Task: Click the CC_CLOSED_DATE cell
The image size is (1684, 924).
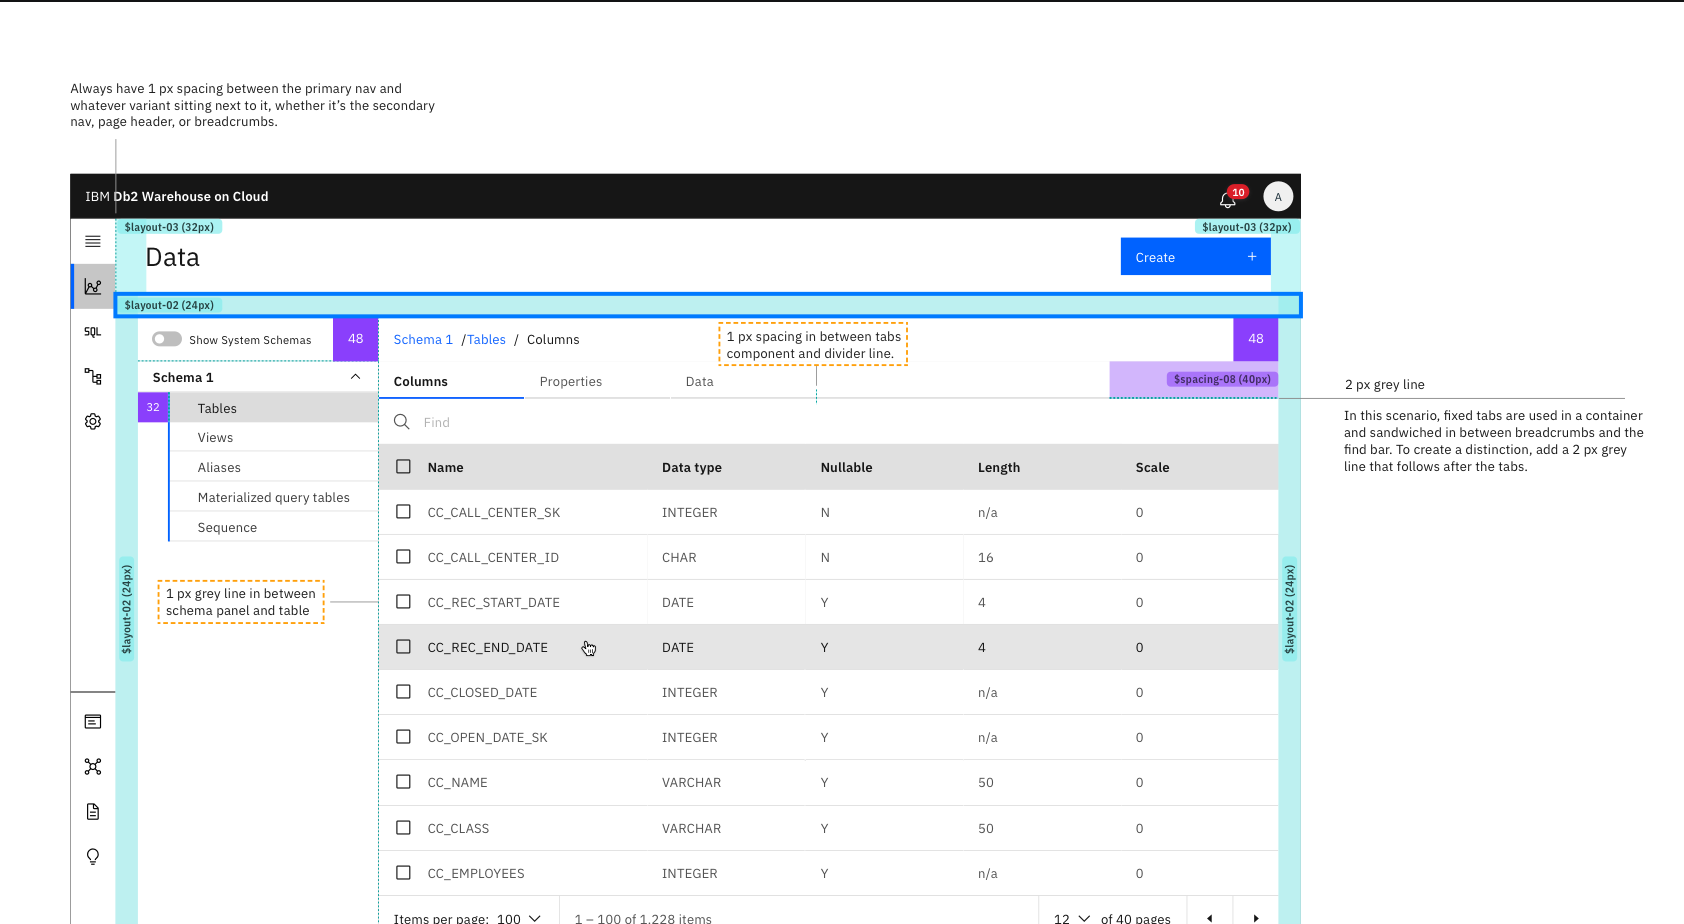Action: coord(482,693)
